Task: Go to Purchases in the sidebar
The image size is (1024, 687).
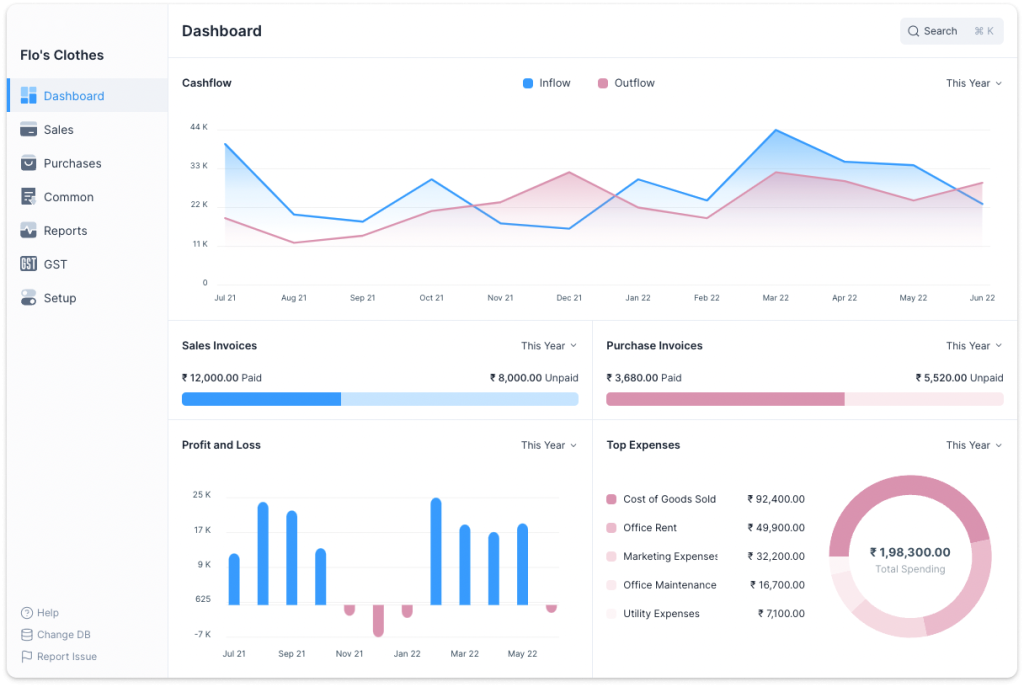Action: point(72,163)
